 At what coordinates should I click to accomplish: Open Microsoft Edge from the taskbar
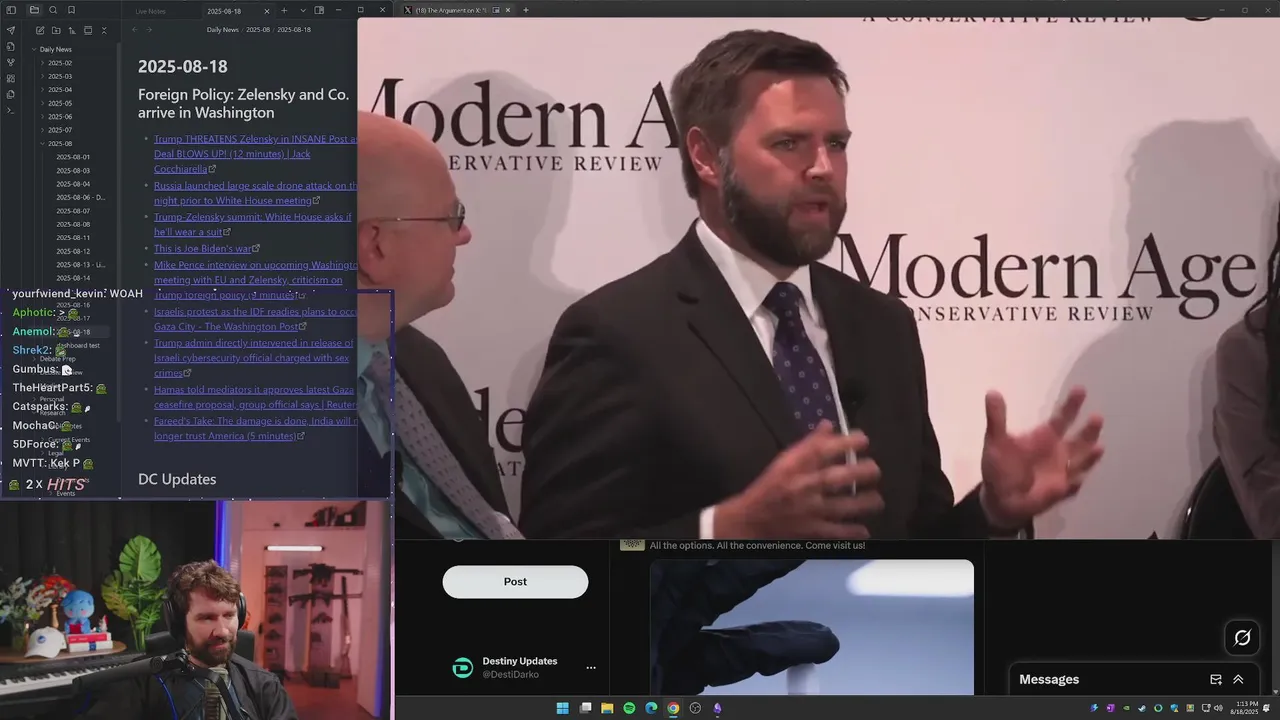651,708
